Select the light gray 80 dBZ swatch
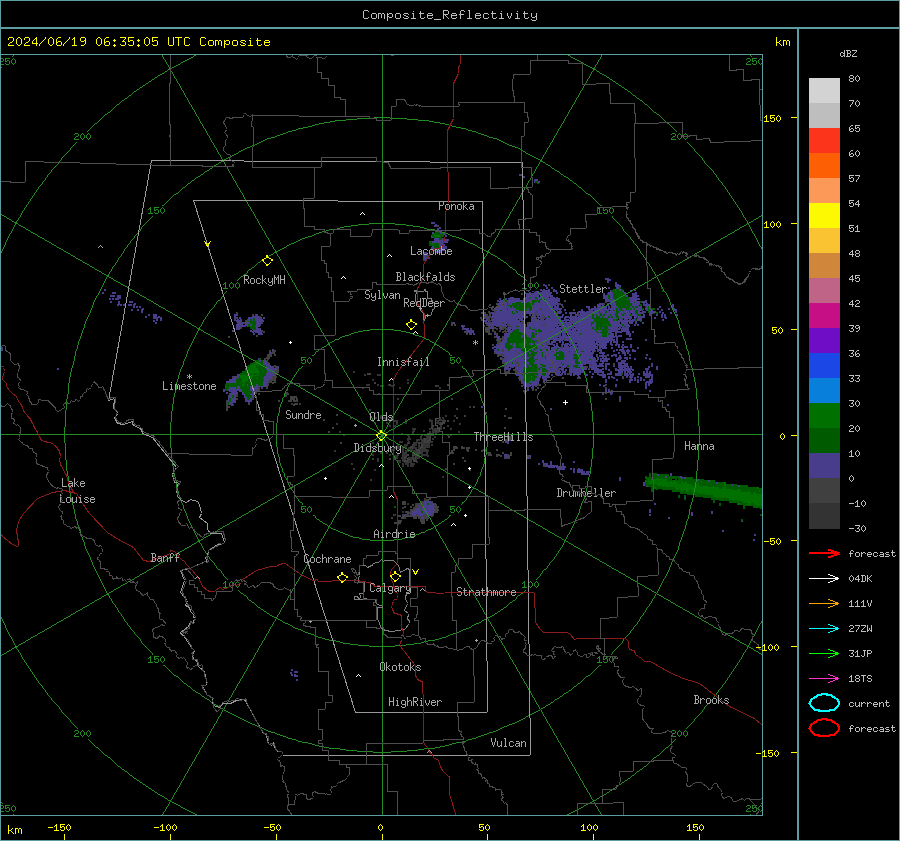The height and width of the screenshot is (841, 900). tap(824, 90)
